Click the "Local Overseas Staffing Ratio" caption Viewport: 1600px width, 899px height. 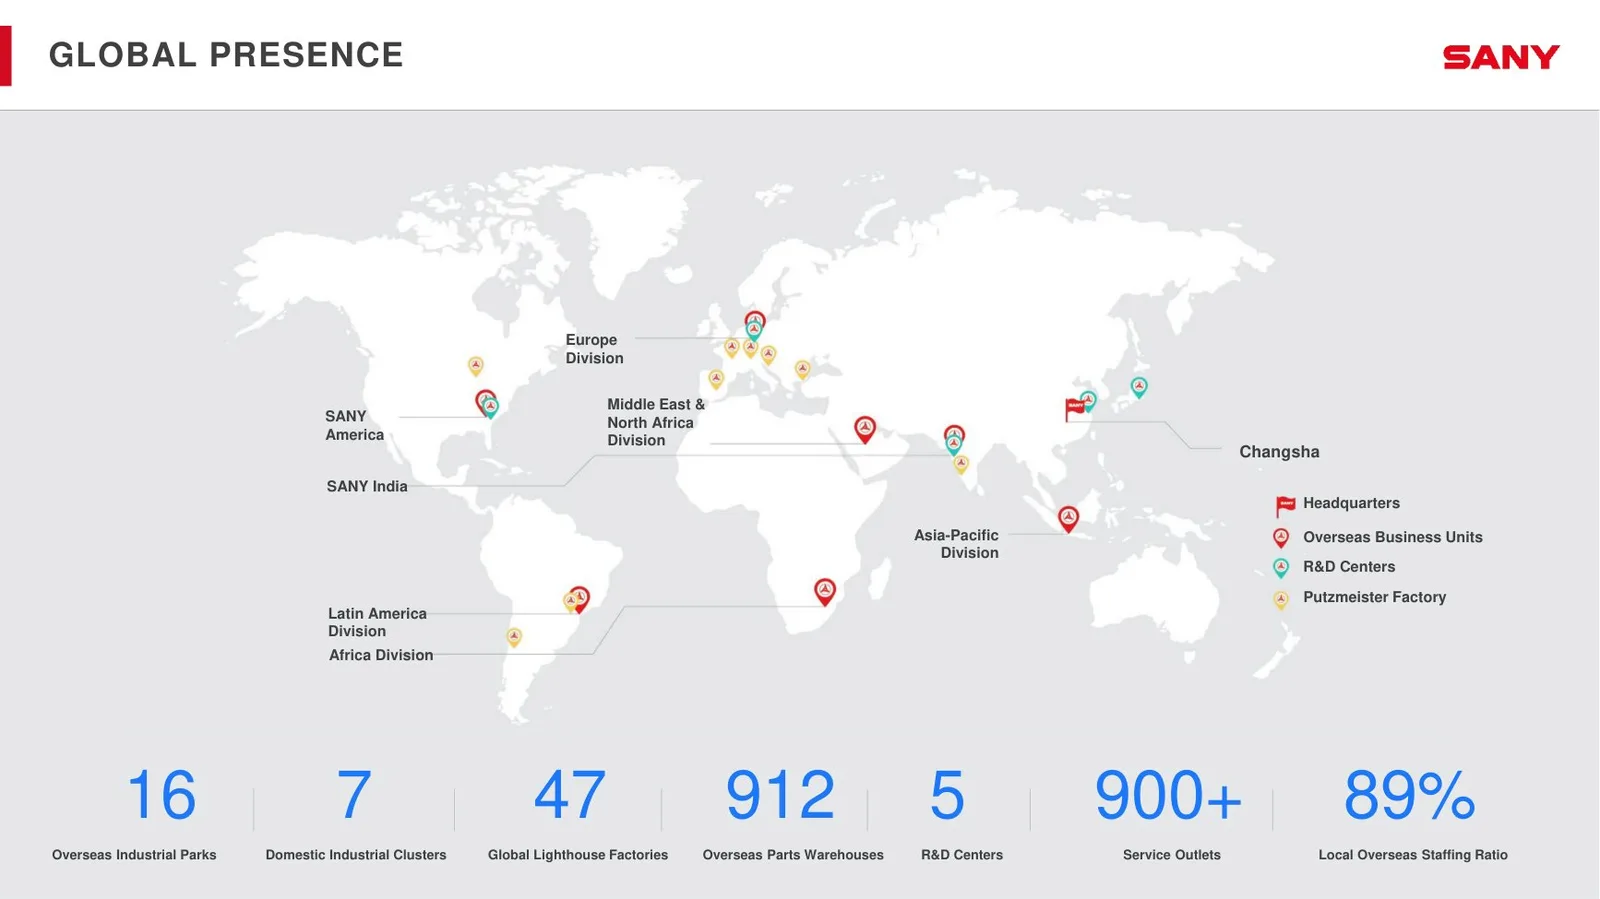pos(1413,855)
